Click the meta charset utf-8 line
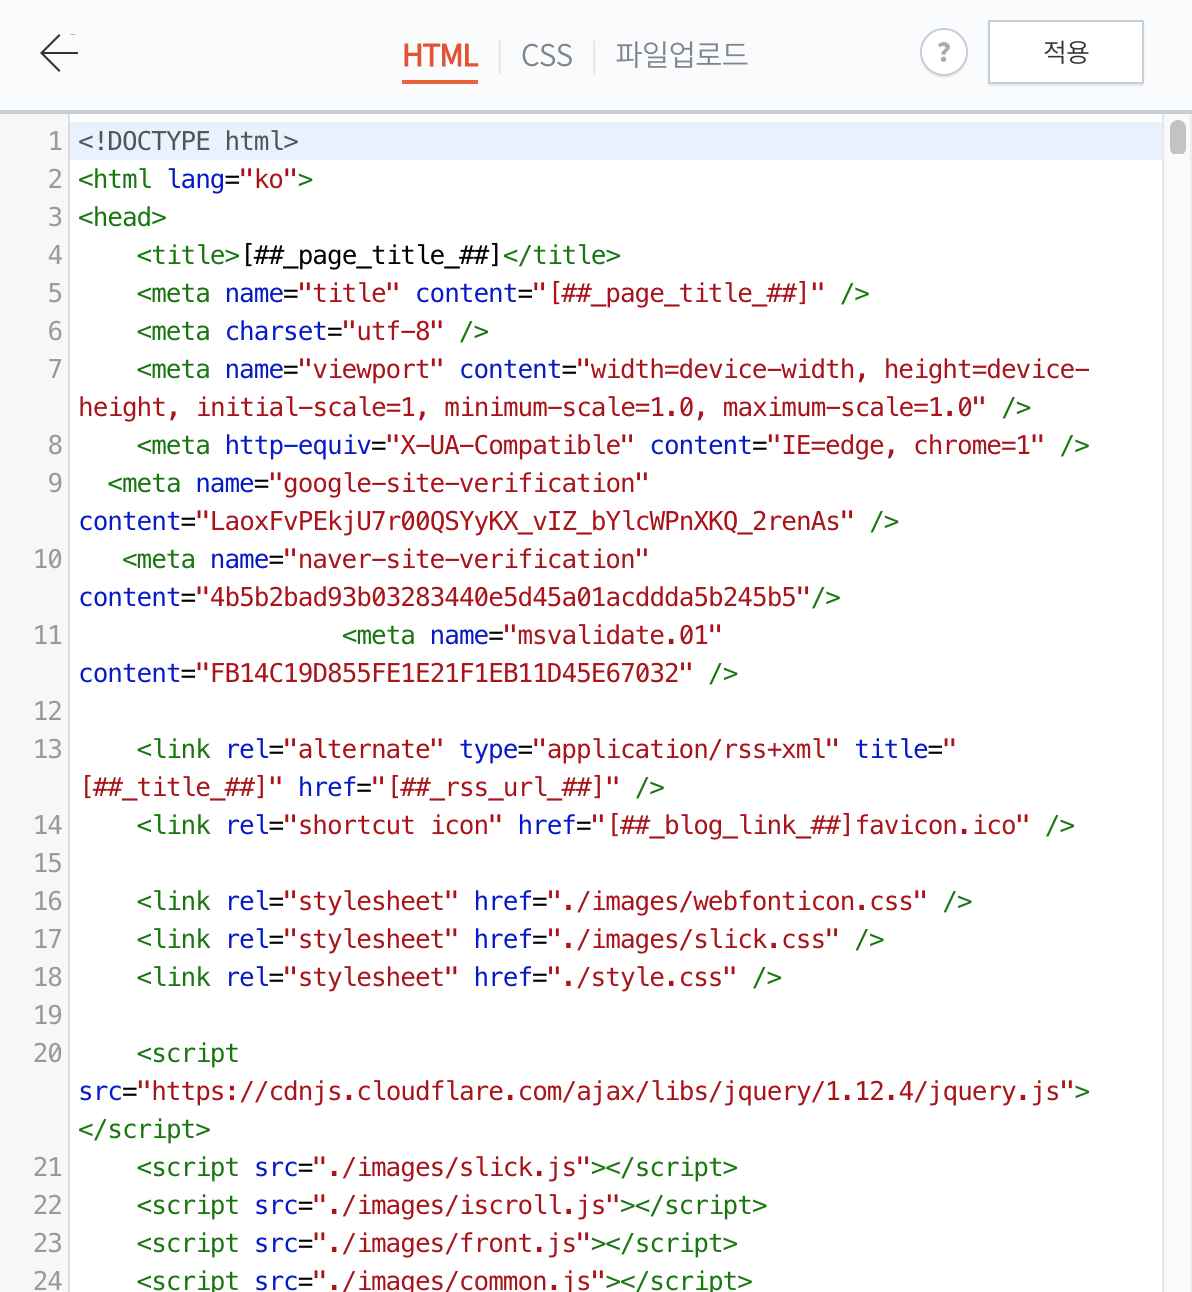 313,331
